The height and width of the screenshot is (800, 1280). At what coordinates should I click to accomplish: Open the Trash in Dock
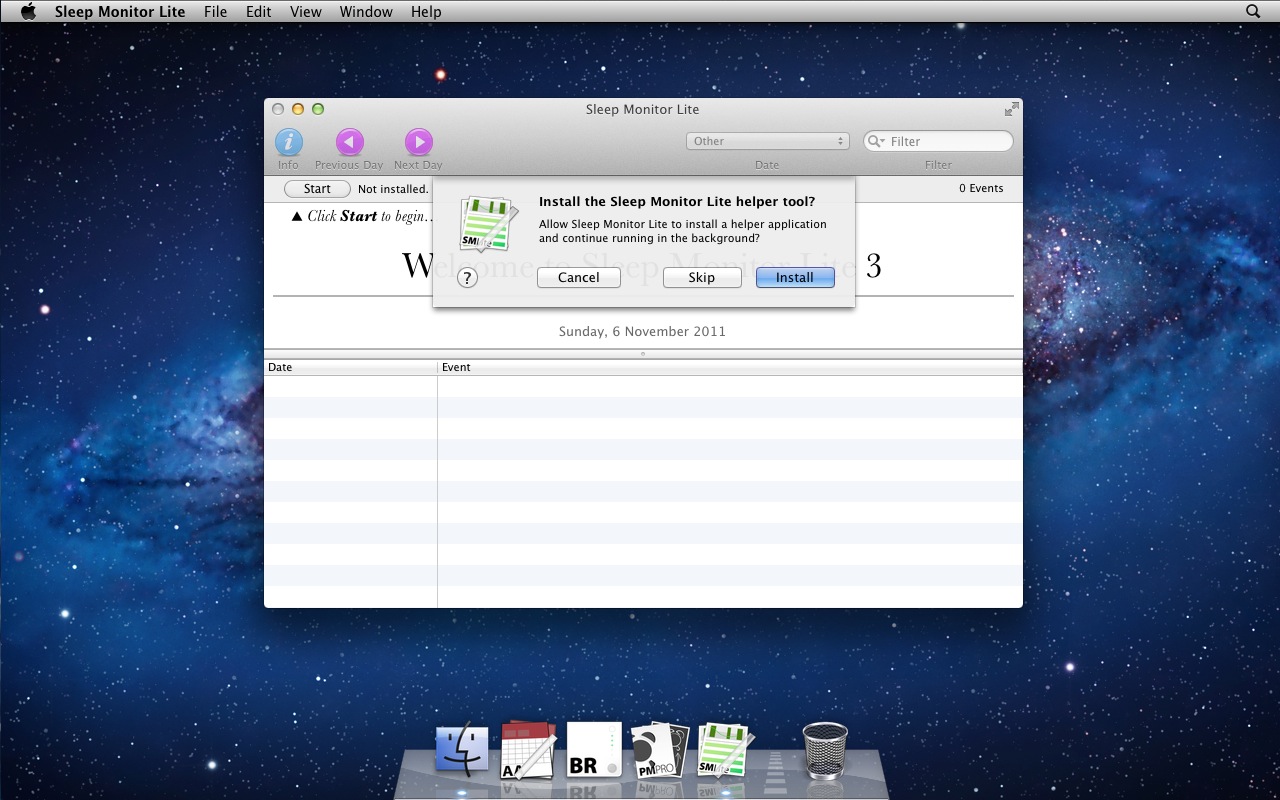click(x=825, y=750)
